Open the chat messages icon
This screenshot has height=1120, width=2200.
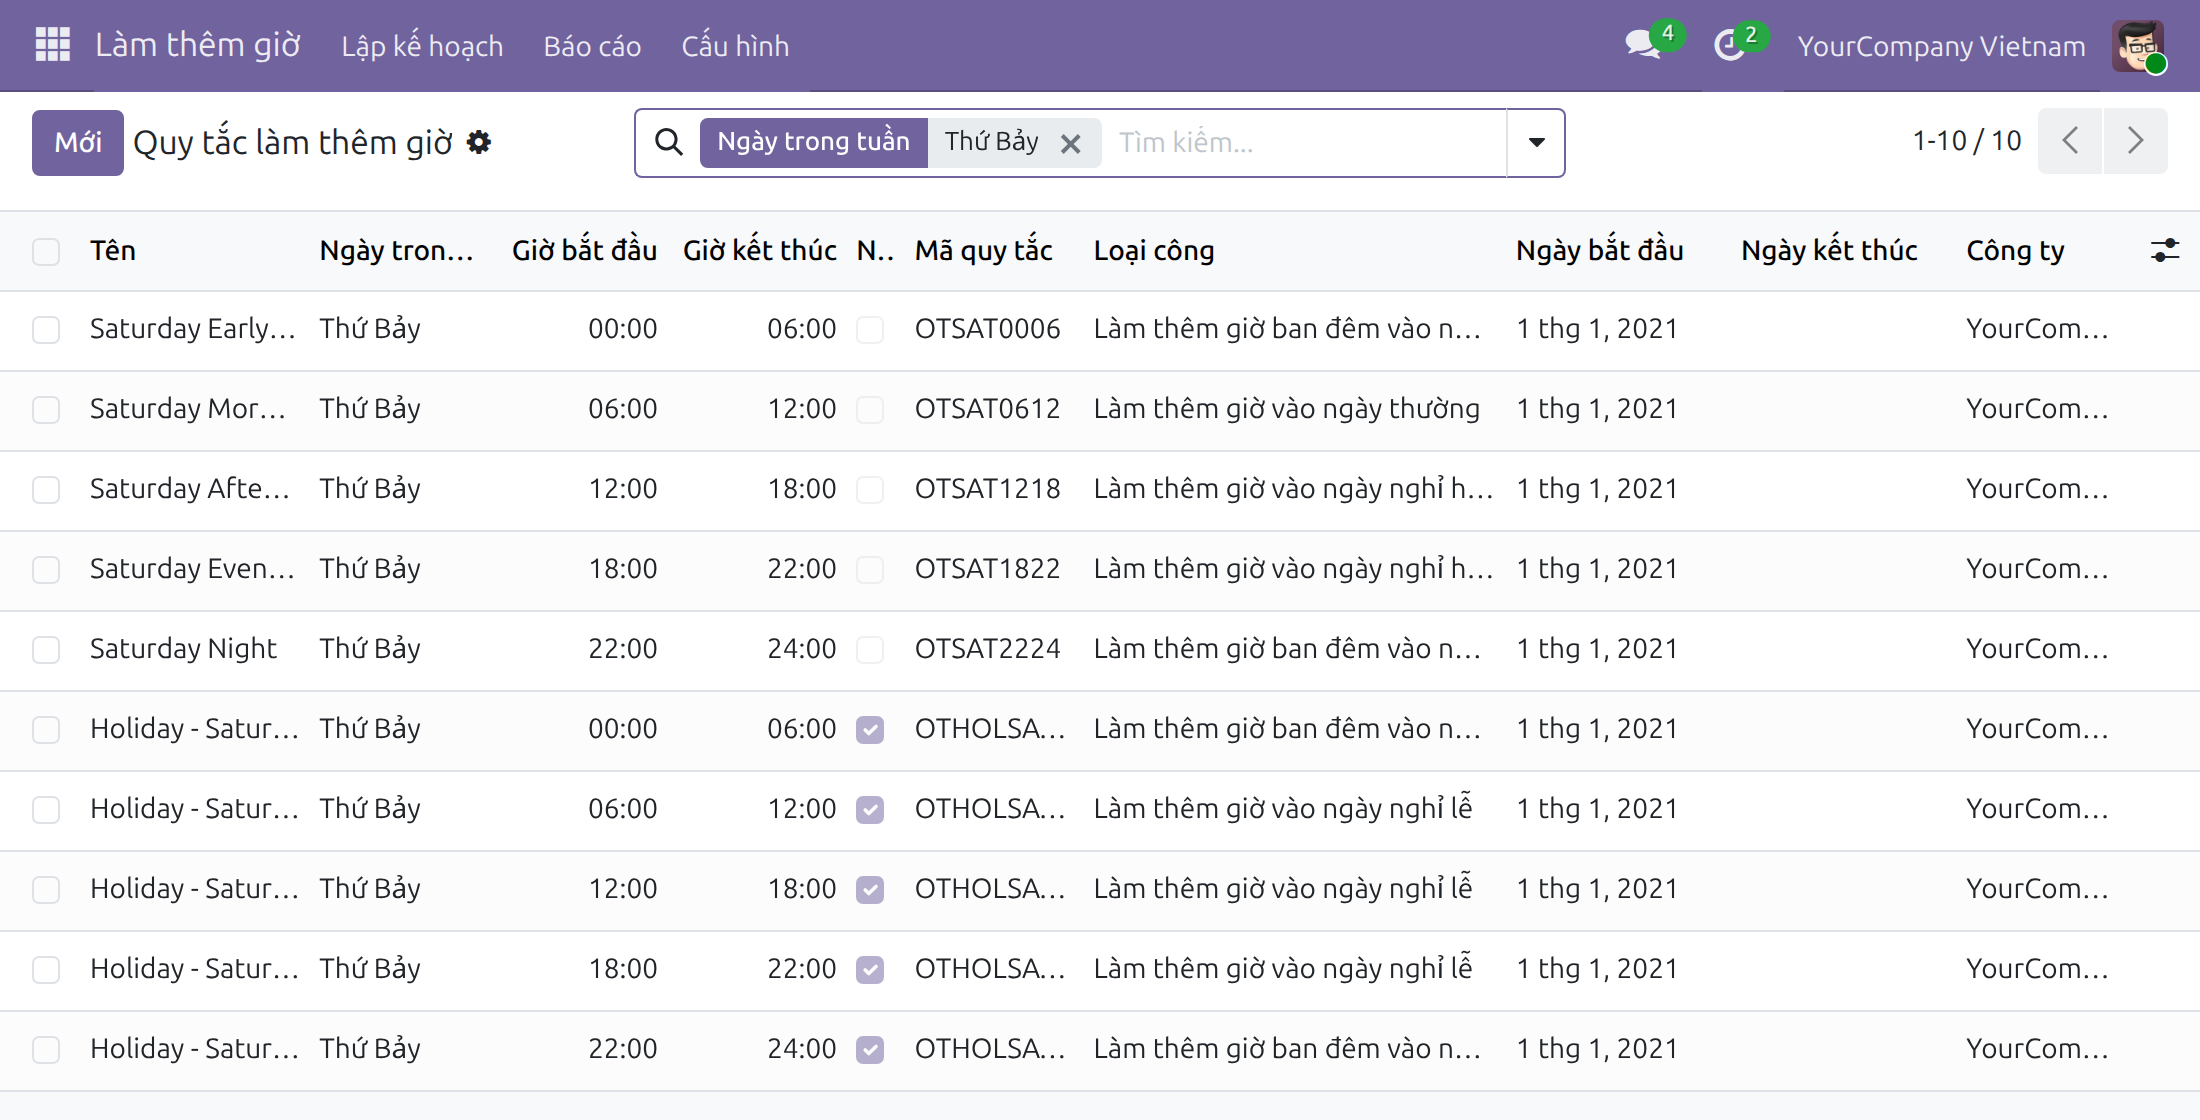pyautogui.click(x=1642, y=45)
